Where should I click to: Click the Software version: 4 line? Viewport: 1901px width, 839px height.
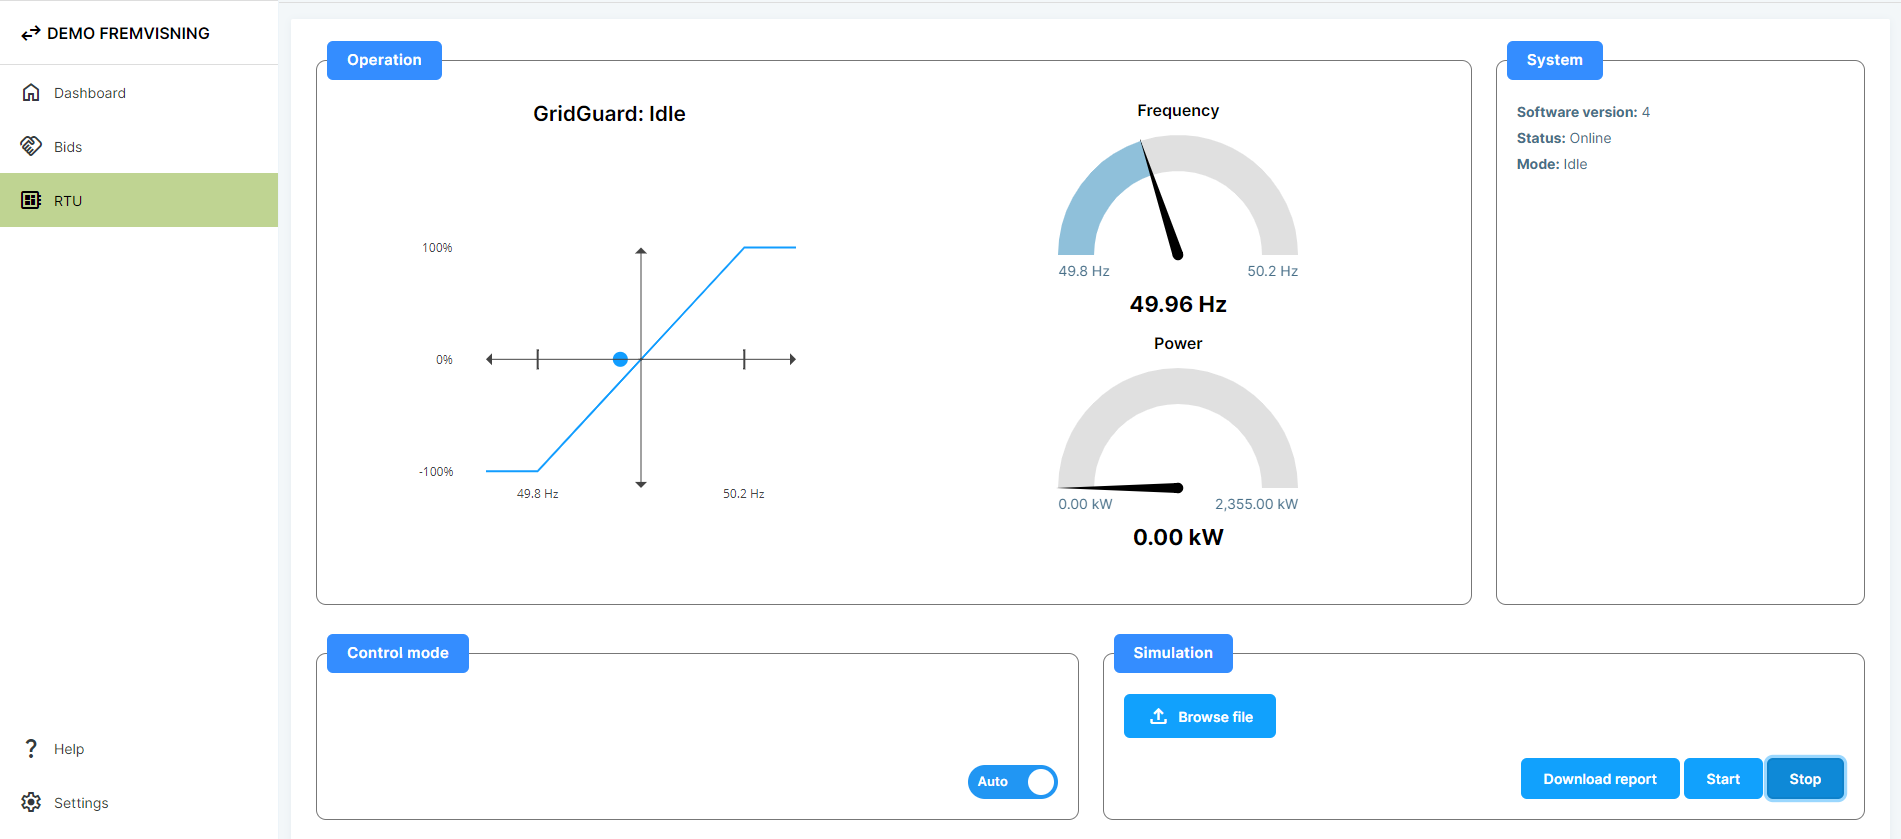point(1583,112)
